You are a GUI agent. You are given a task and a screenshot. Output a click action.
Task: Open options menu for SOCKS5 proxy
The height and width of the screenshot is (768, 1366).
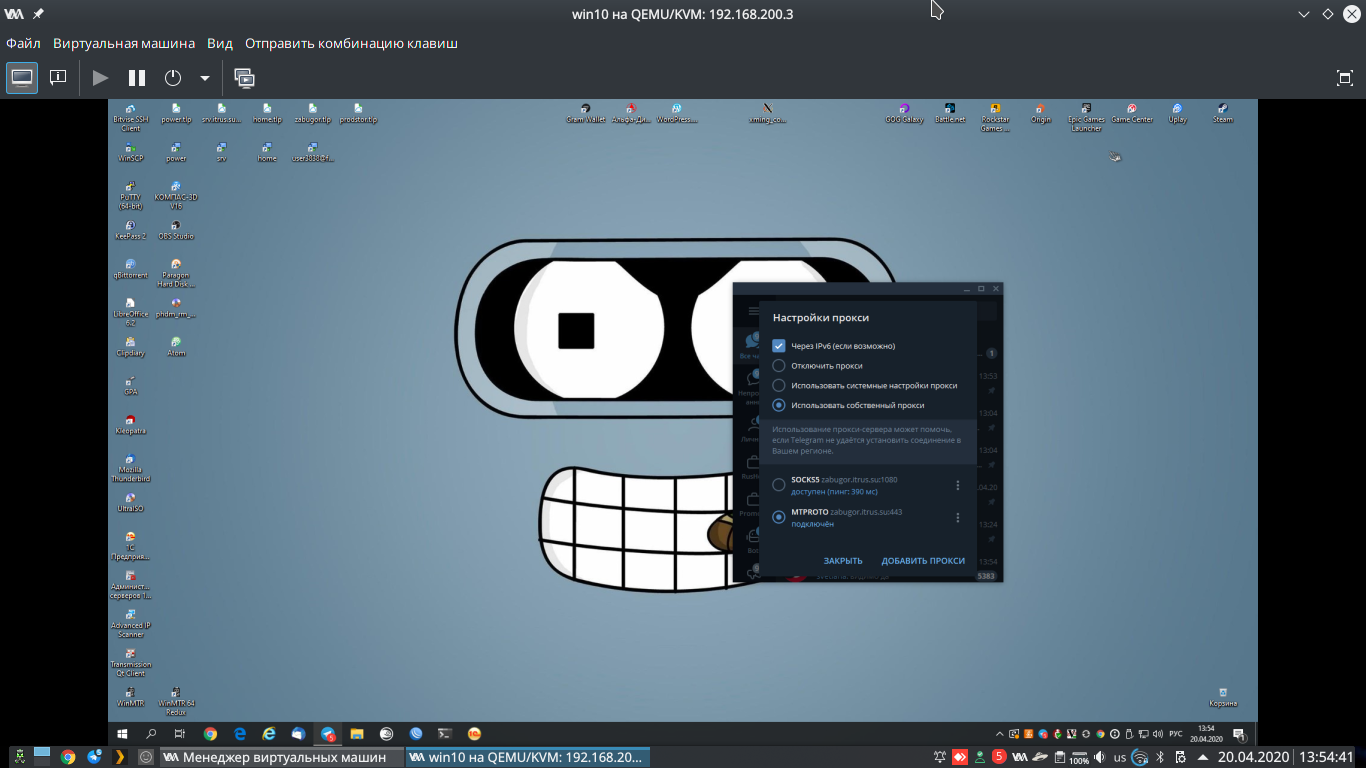tap(958, 485)
